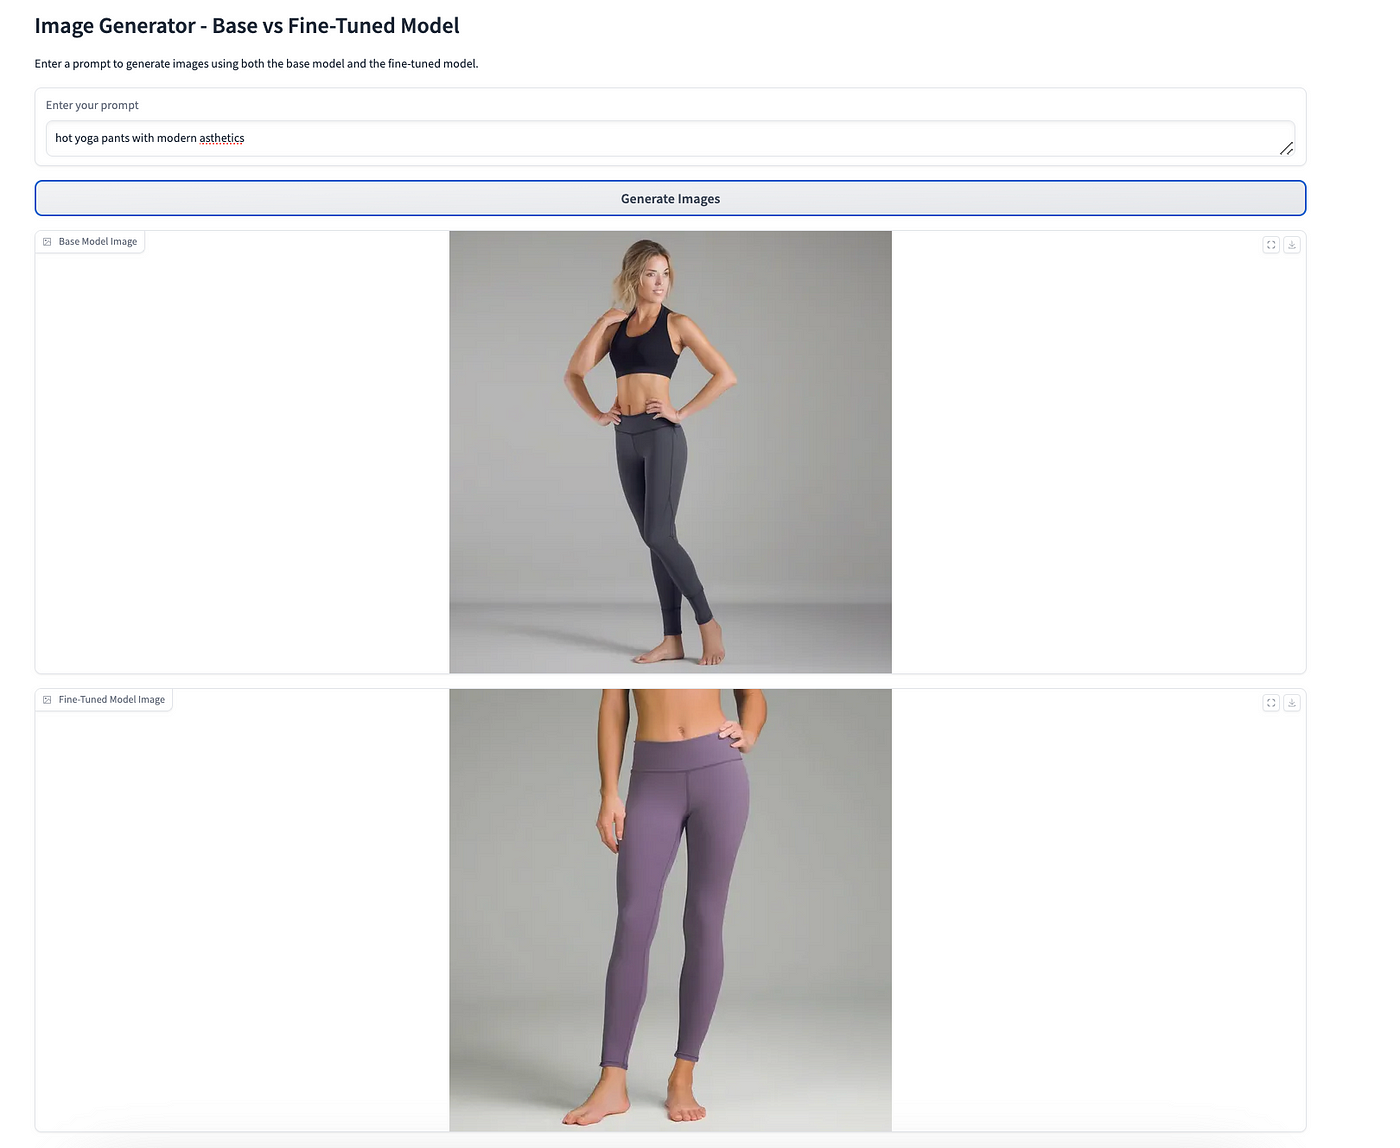Click the 'Base Model Image' label text
This screenshot has height=1148, width=1400.
pos(98,242)
